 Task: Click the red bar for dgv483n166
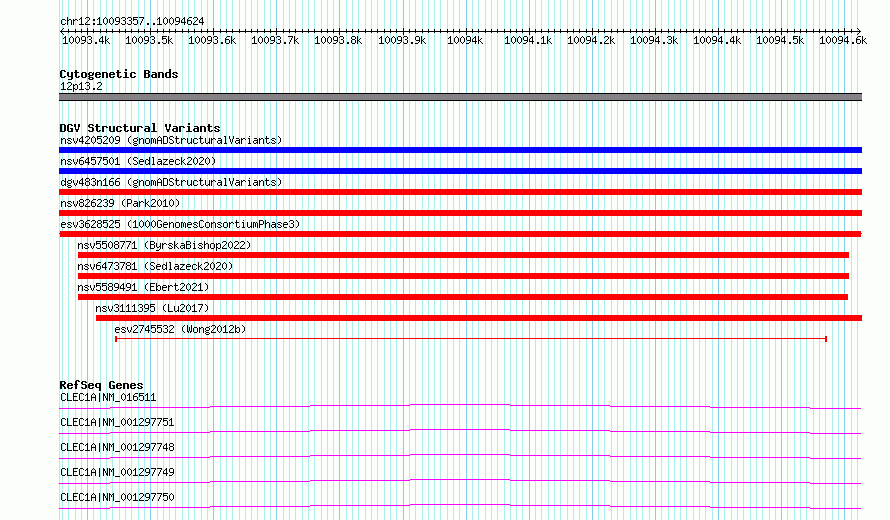[x=460, y=192]
